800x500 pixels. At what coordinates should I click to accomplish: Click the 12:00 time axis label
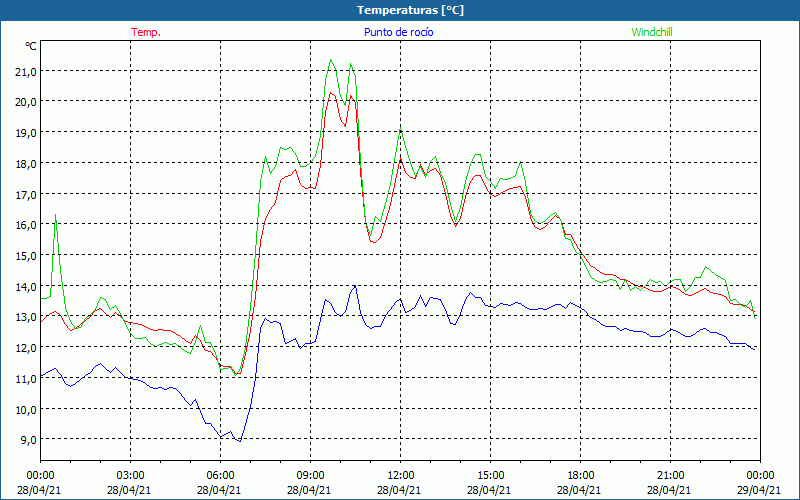click(x=401, y=476)
